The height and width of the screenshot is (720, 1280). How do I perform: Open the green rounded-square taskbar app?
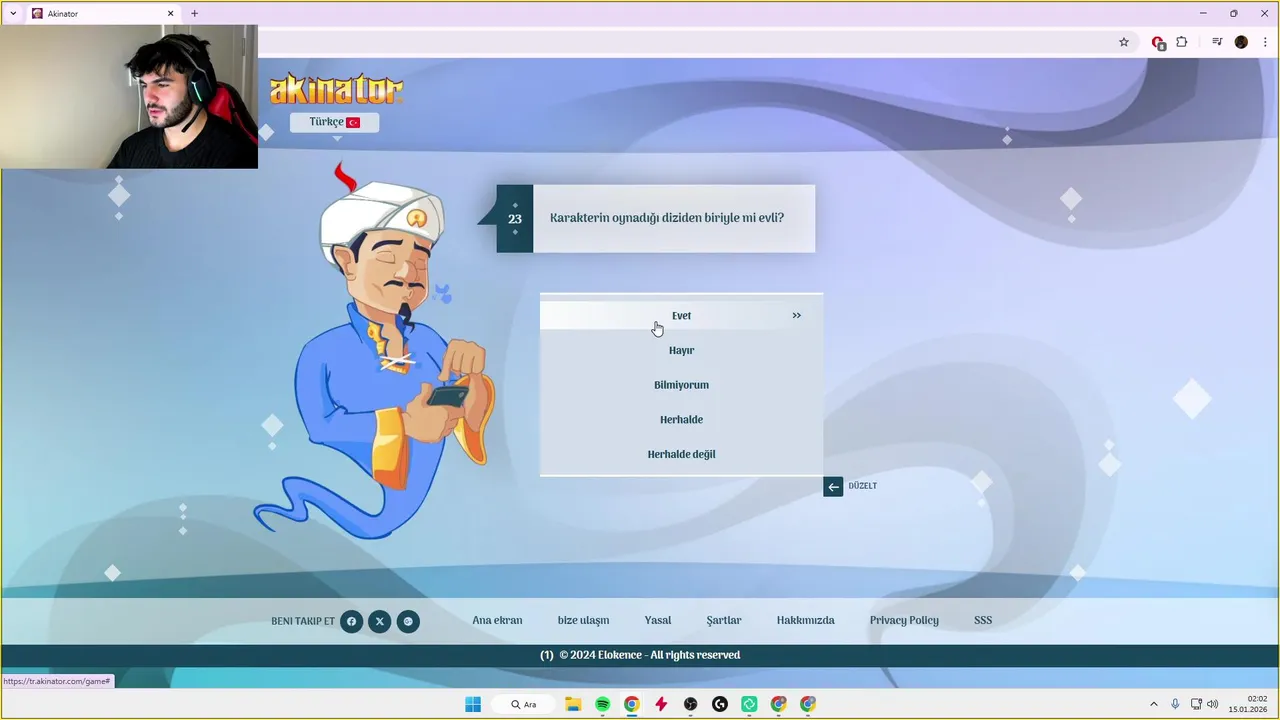749,704
